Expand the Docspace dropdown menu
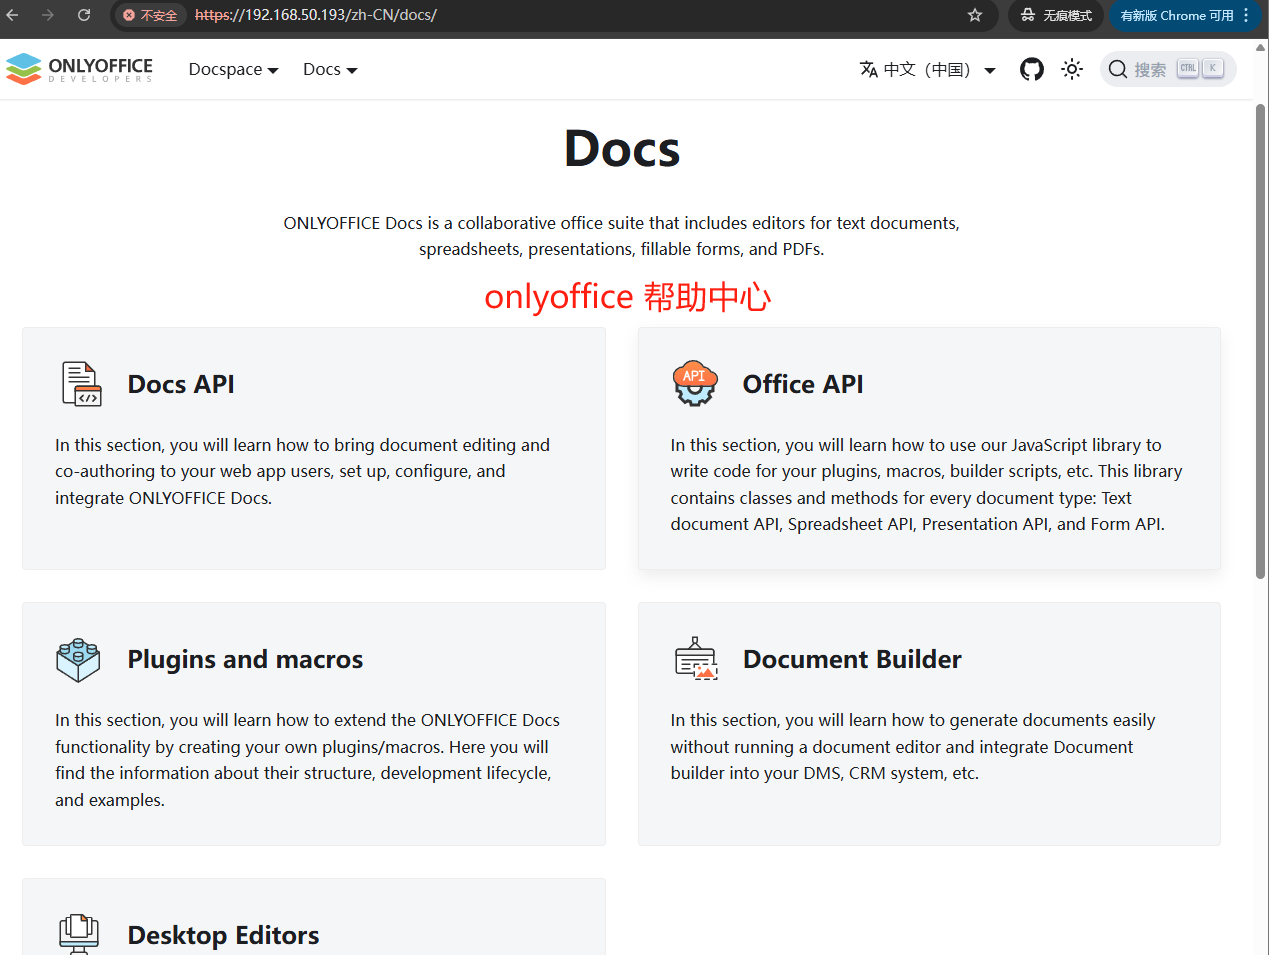Screen dimensions: 1269x955 pos(233,69)
